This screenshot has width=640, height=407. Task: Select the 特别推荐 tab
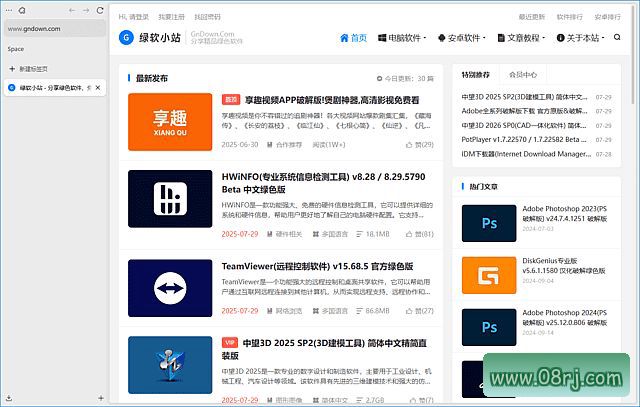point(476,74)
